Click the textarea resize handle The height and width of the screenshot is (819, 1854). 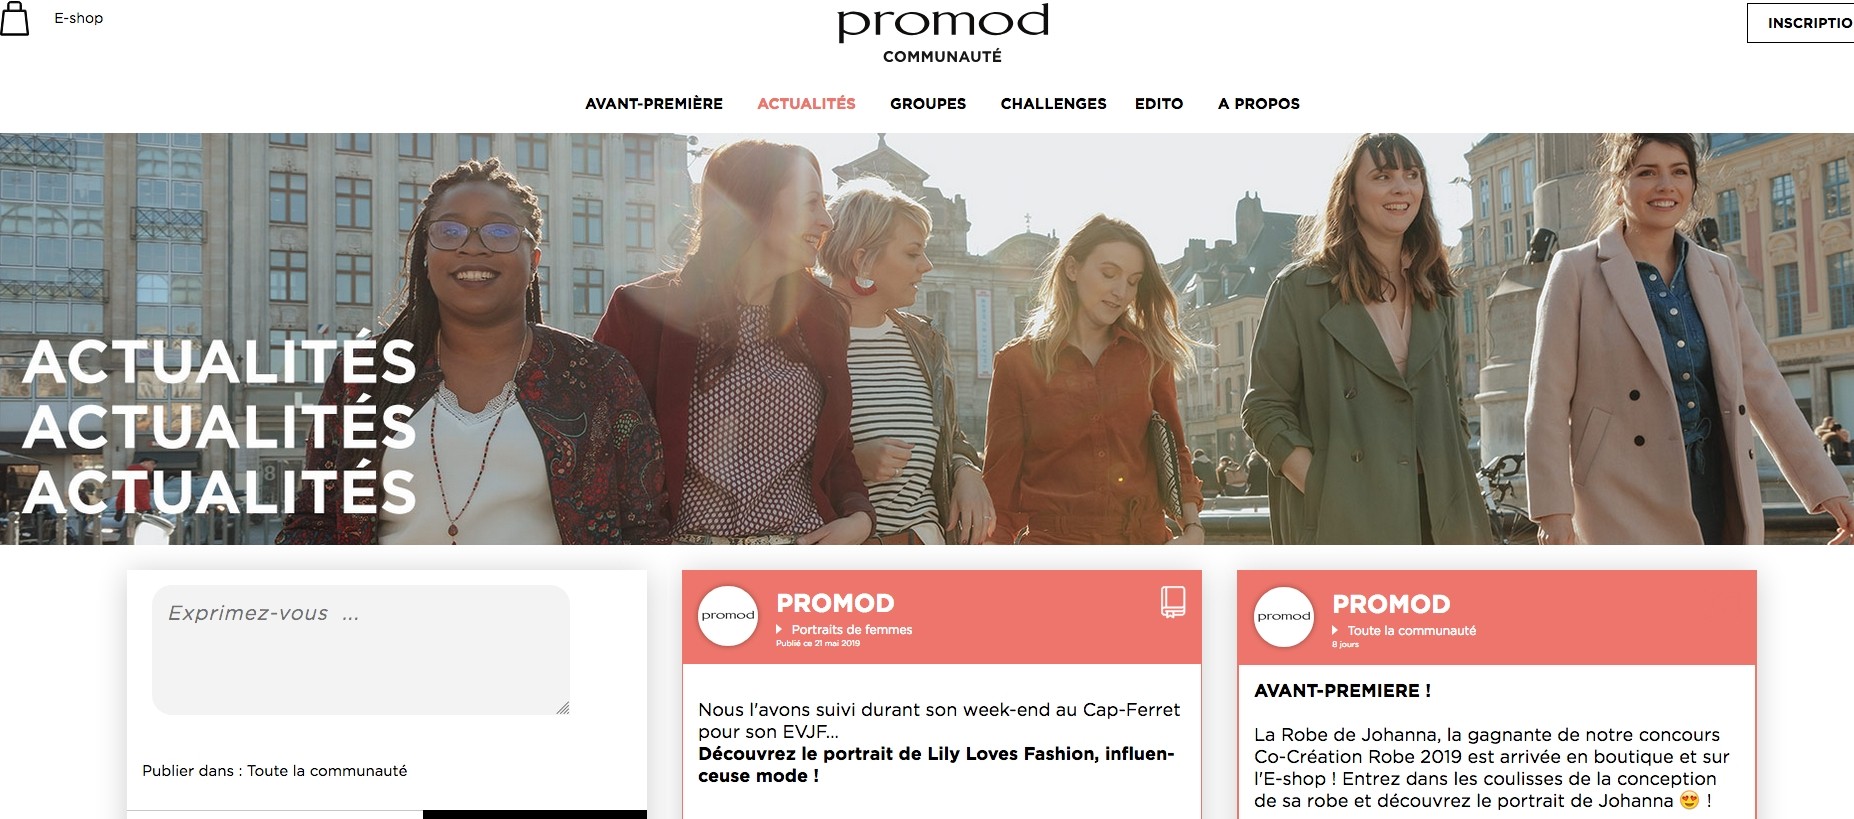[563, 708]
